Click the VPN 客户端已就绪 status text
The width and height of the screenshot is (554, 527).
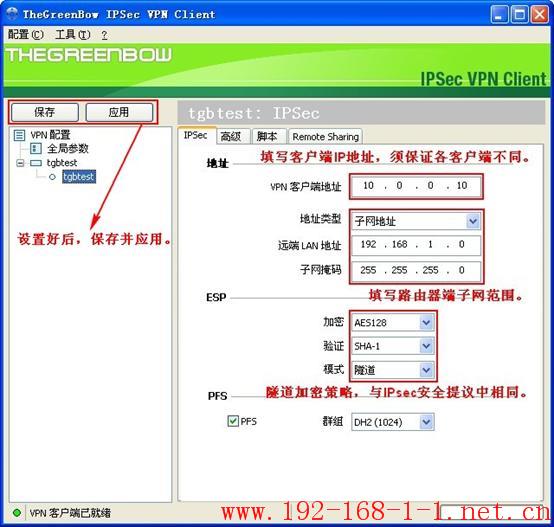coord(70,513)
